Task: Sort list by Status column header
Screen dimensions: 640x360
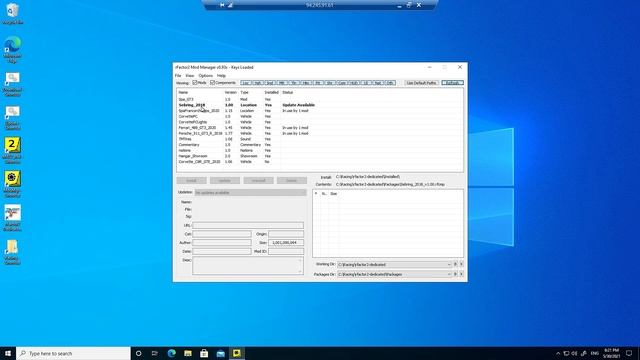Action: tap(288, 93)
